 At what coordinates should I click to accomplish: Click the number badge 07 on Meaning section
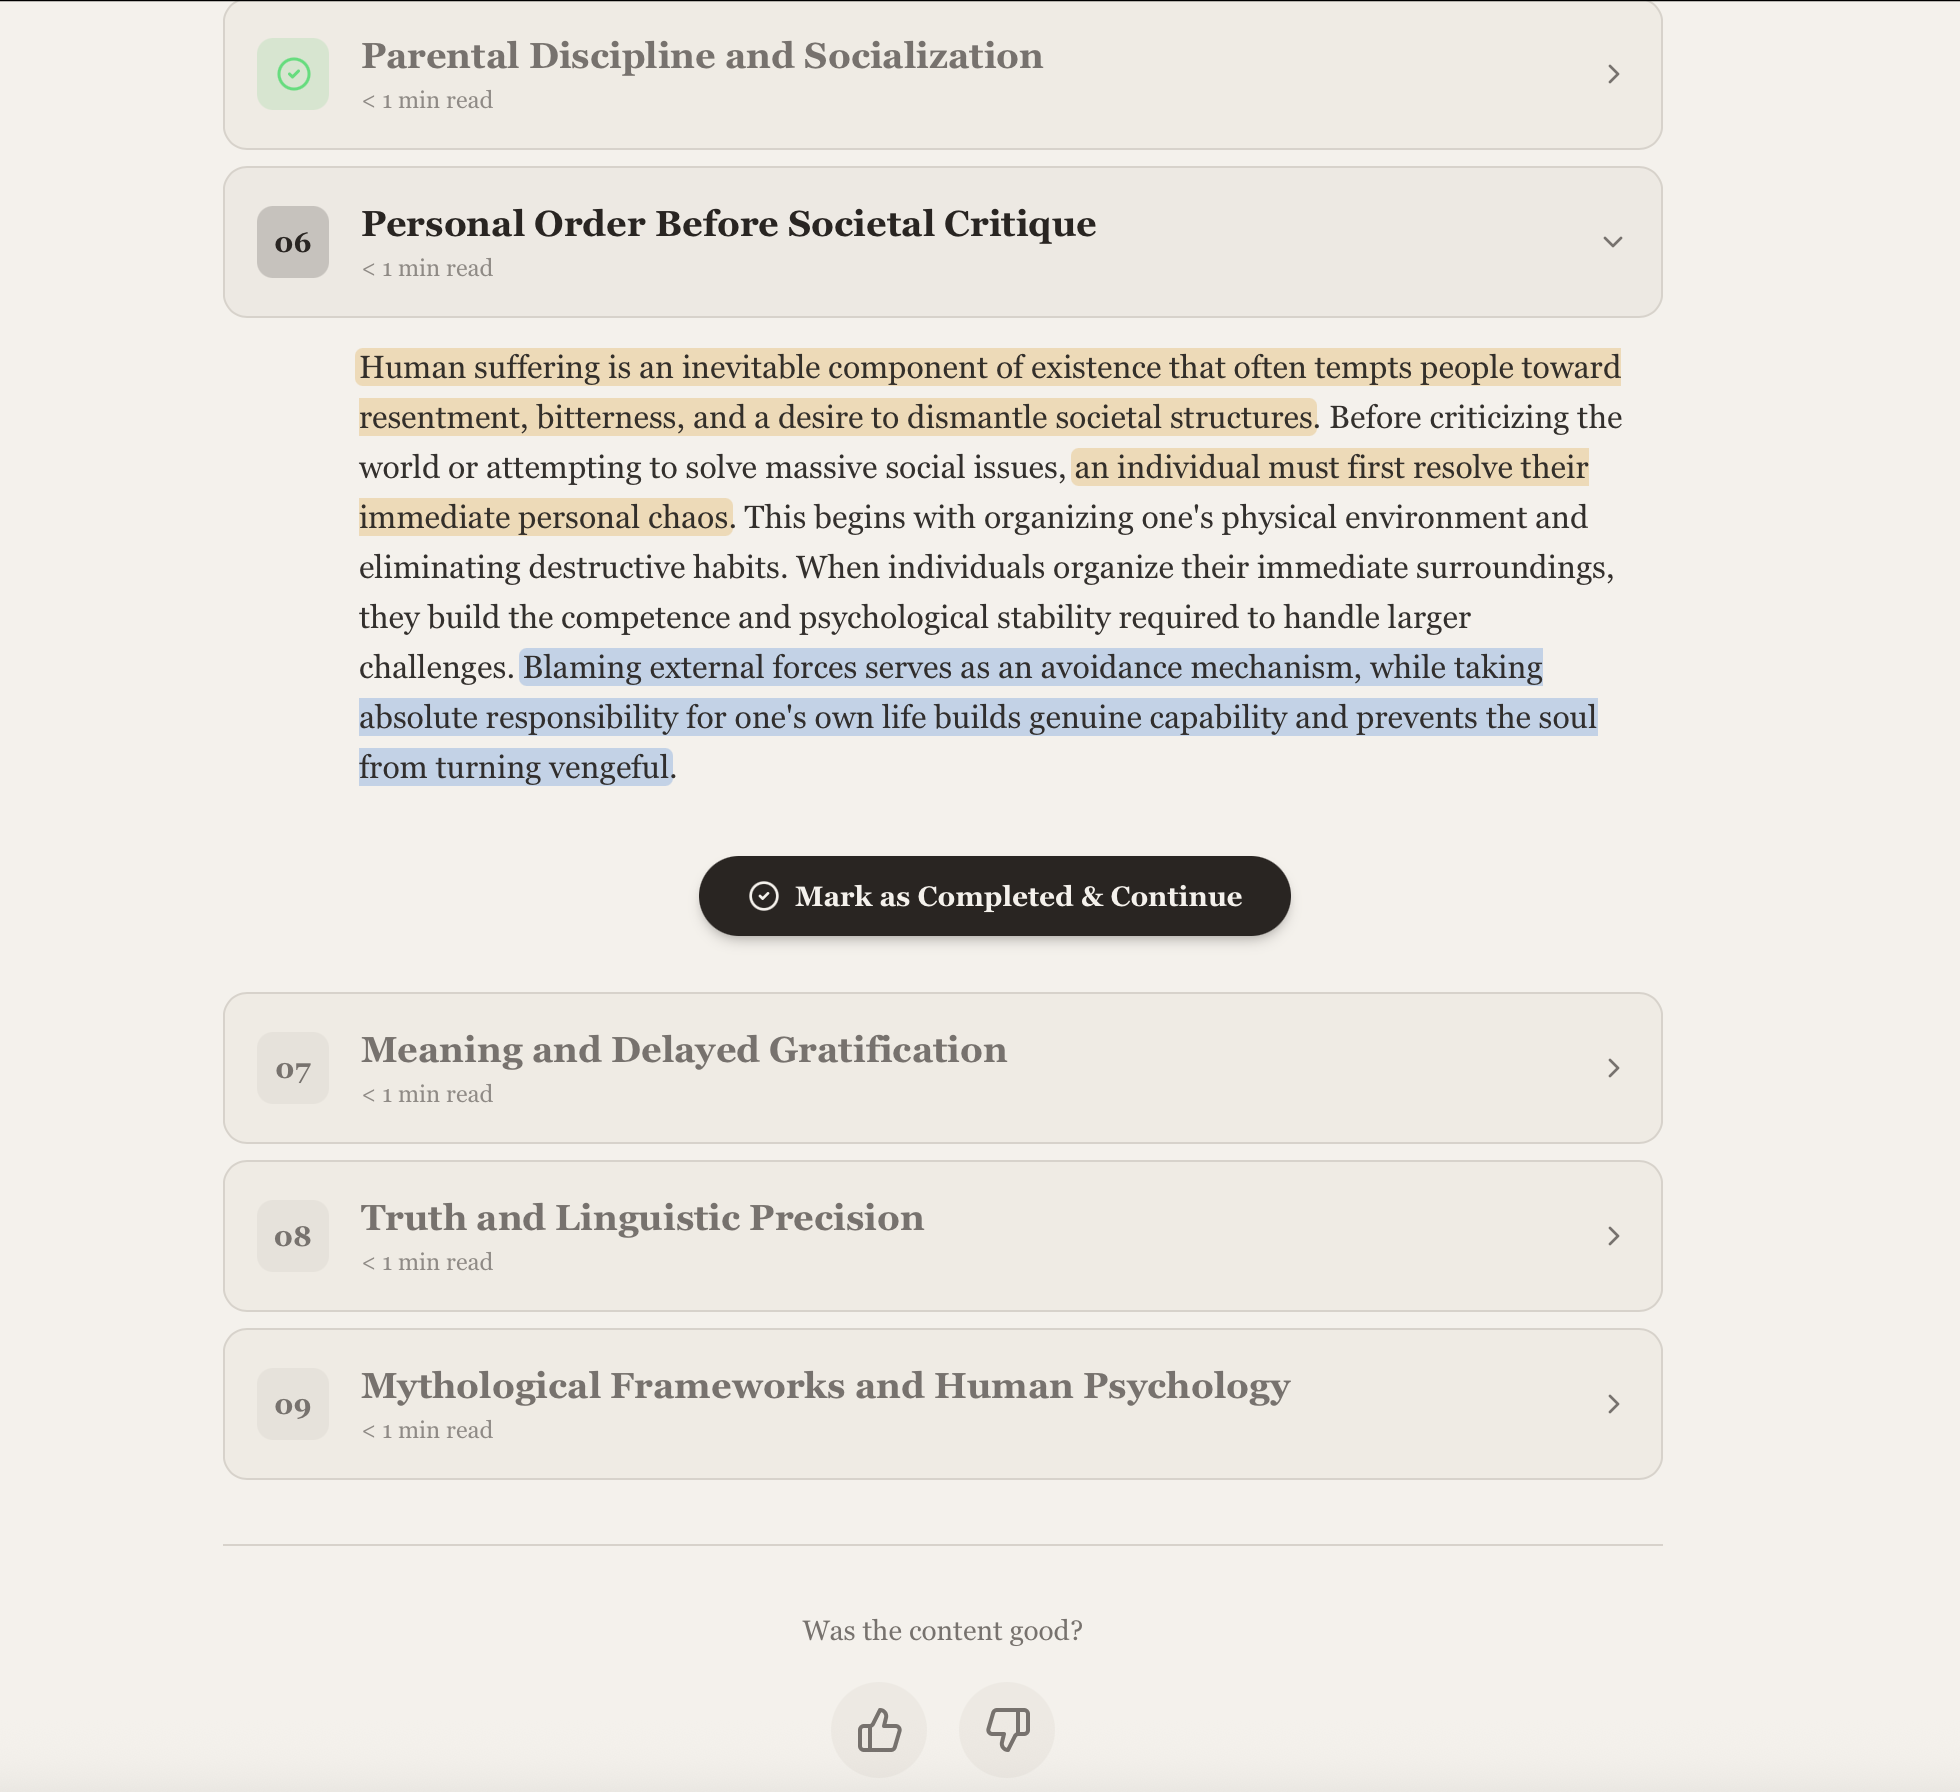(x=292, y=1068)
